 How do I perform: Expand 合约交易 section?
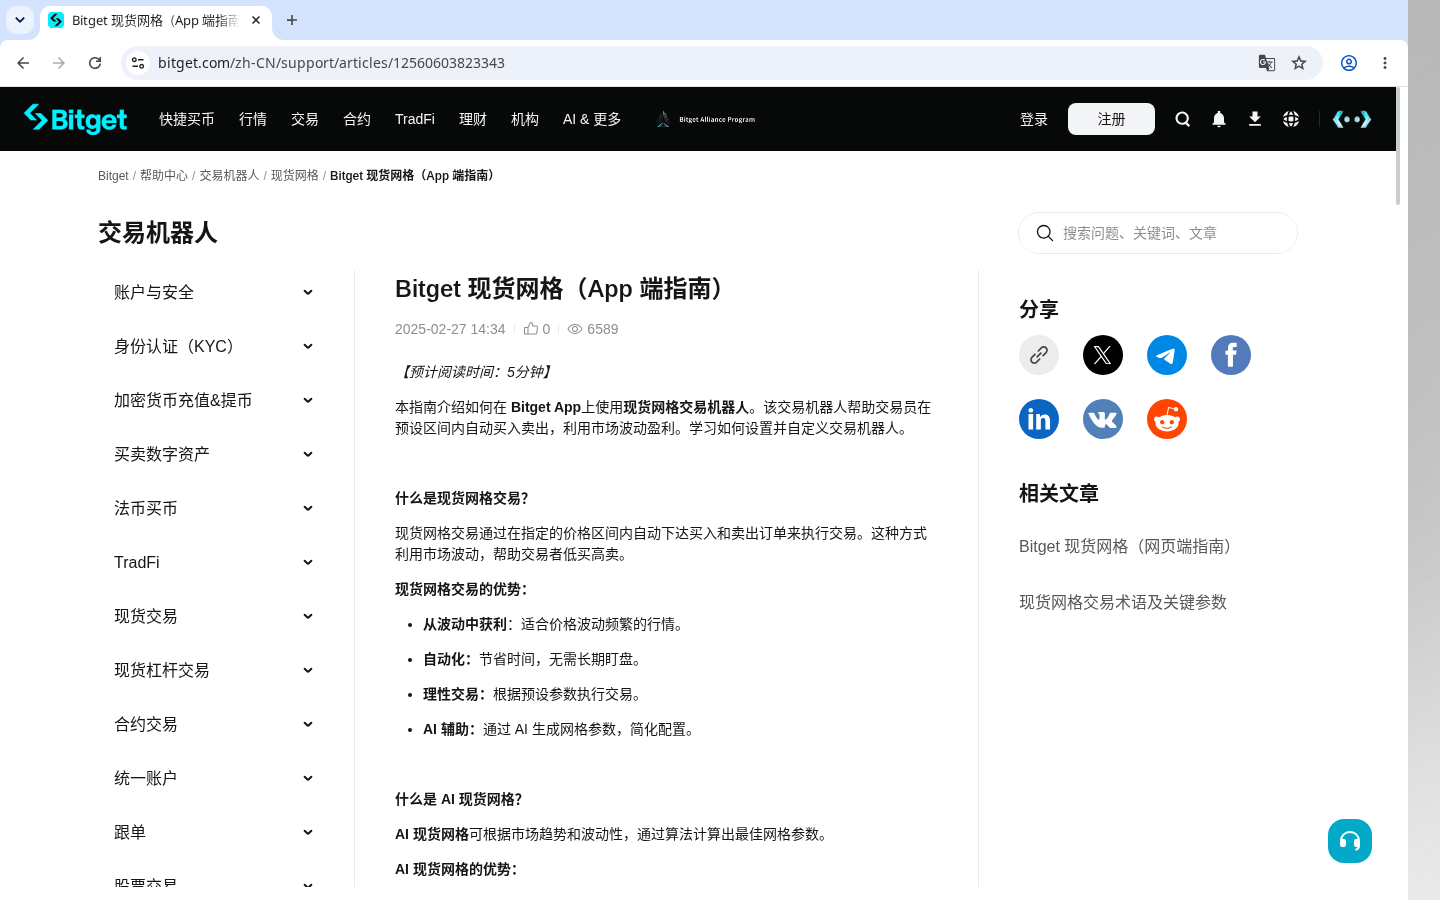[214, 724]
